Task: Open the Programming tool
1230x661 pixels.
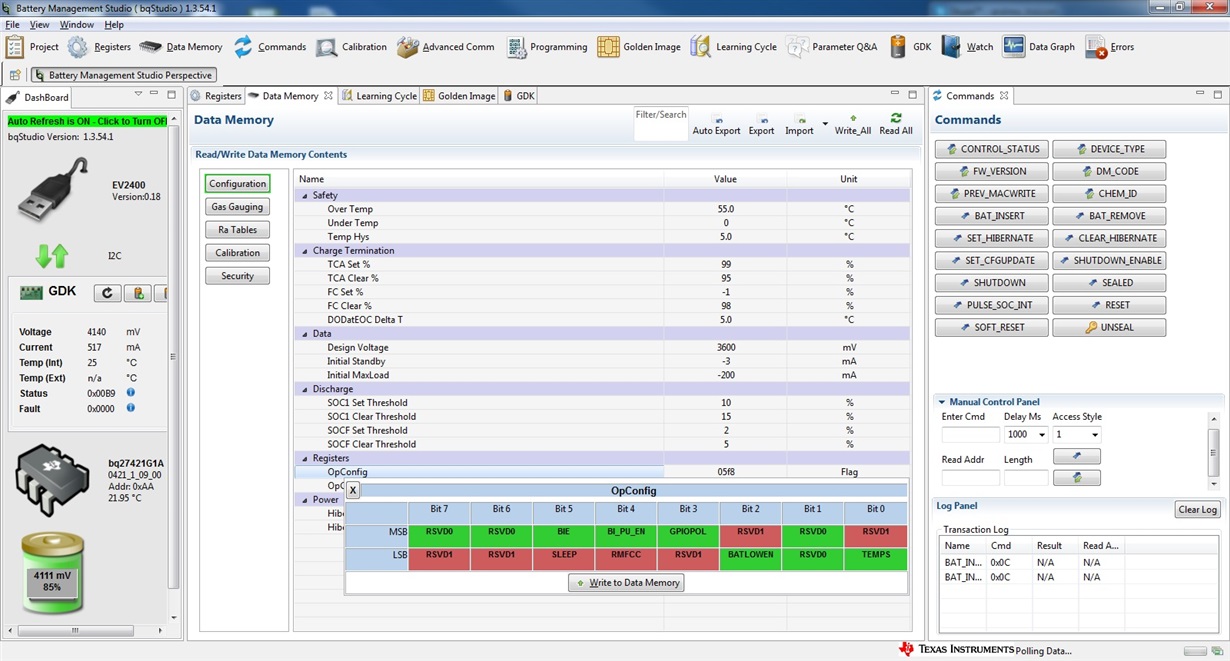Action: 546,47
